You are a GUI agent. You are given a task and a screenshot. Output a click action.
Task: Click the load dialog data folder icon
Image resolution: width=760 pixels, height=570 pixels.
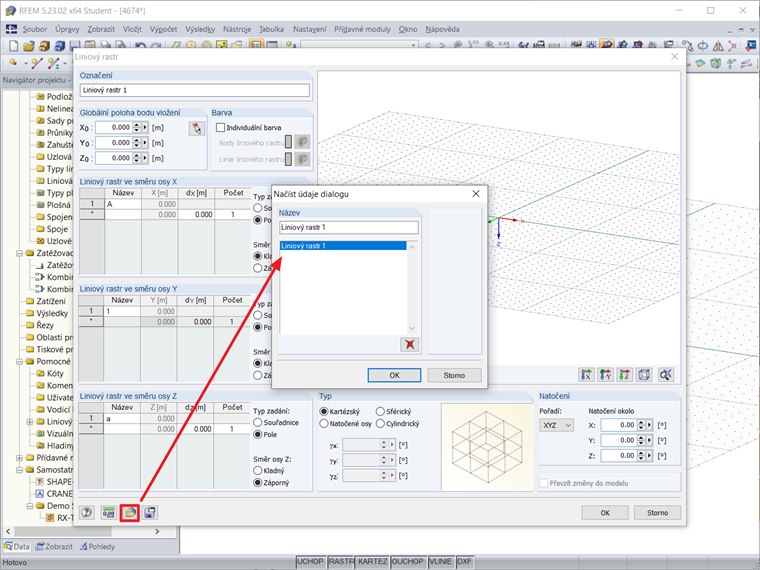(x=130, y=512)
